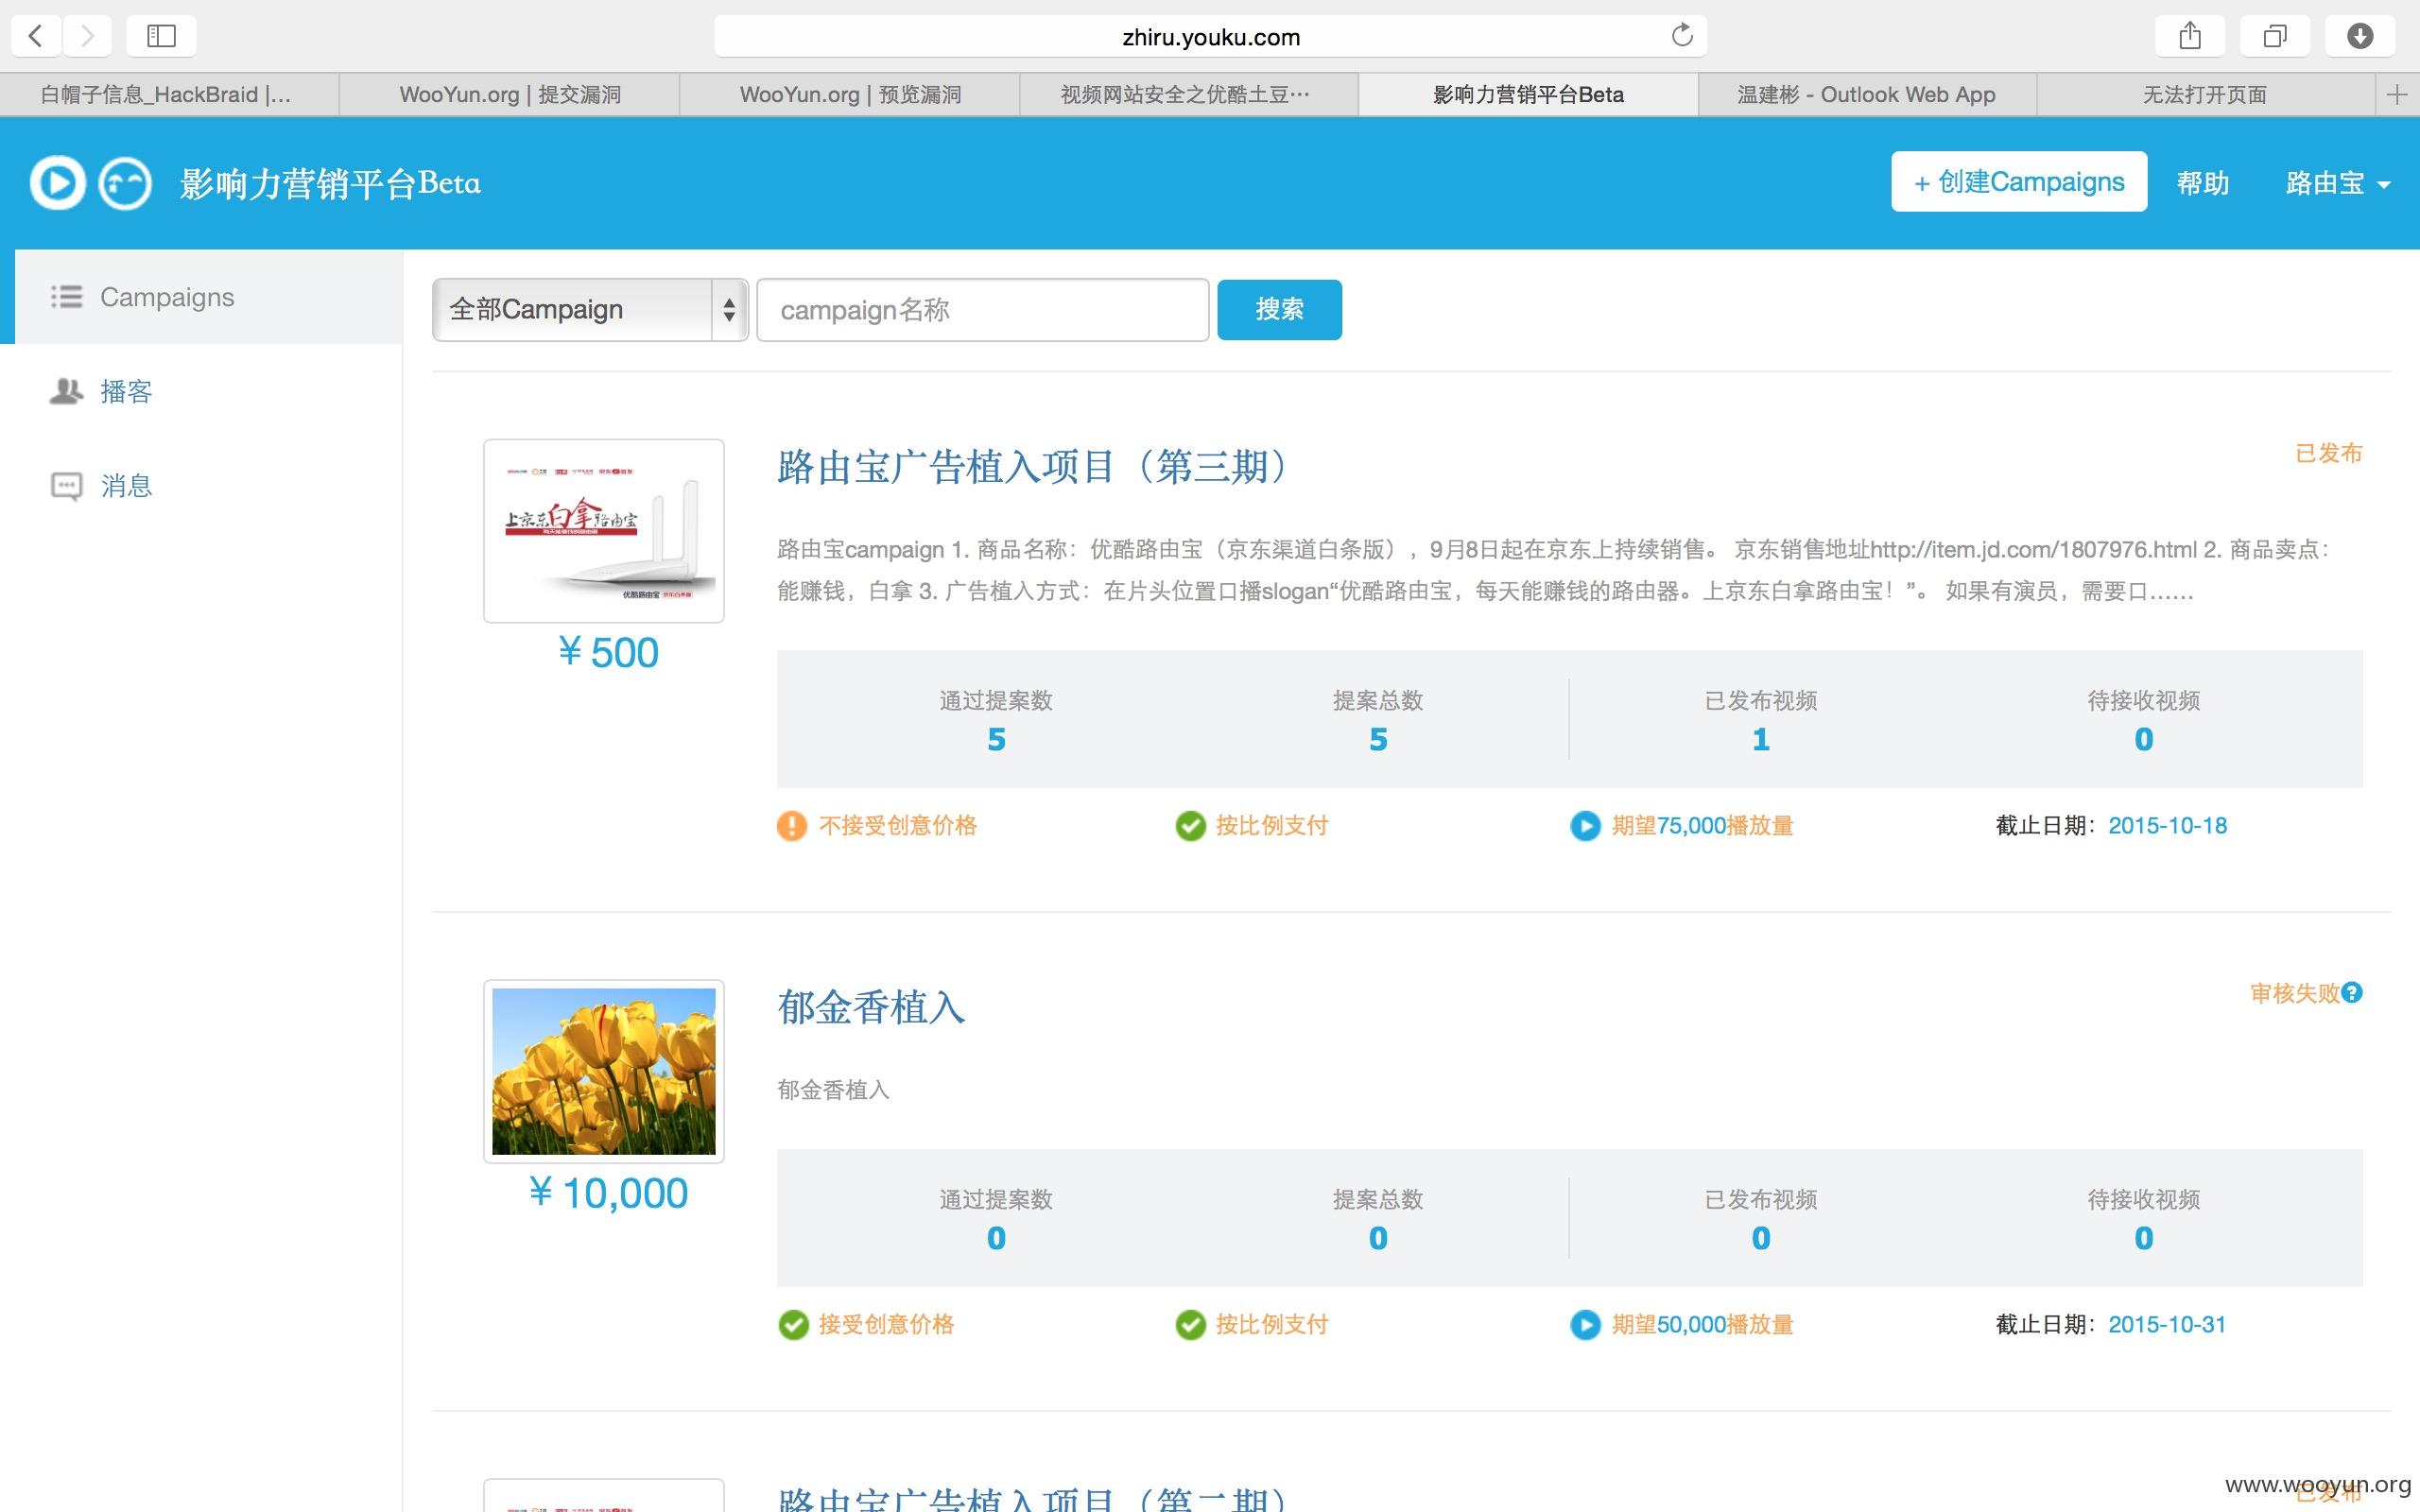2420x1512 pixels.
Task: Click the browser address bar
Action: (1210, 37)
